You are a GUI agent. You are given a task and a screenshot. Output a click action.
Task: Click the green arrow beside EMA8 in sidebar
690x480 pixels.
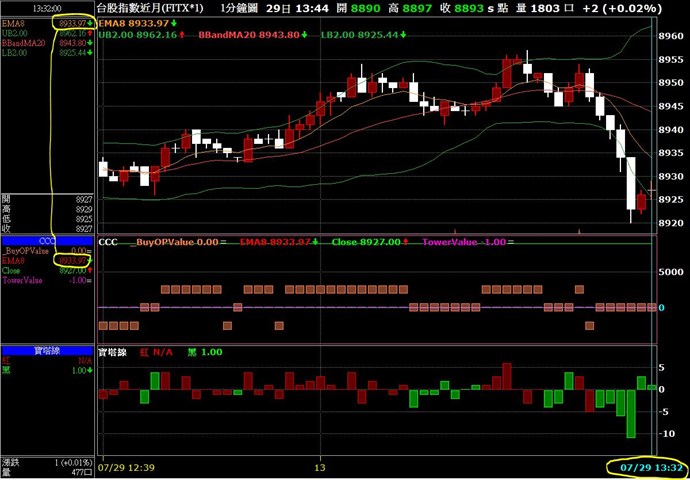point(88,22)
